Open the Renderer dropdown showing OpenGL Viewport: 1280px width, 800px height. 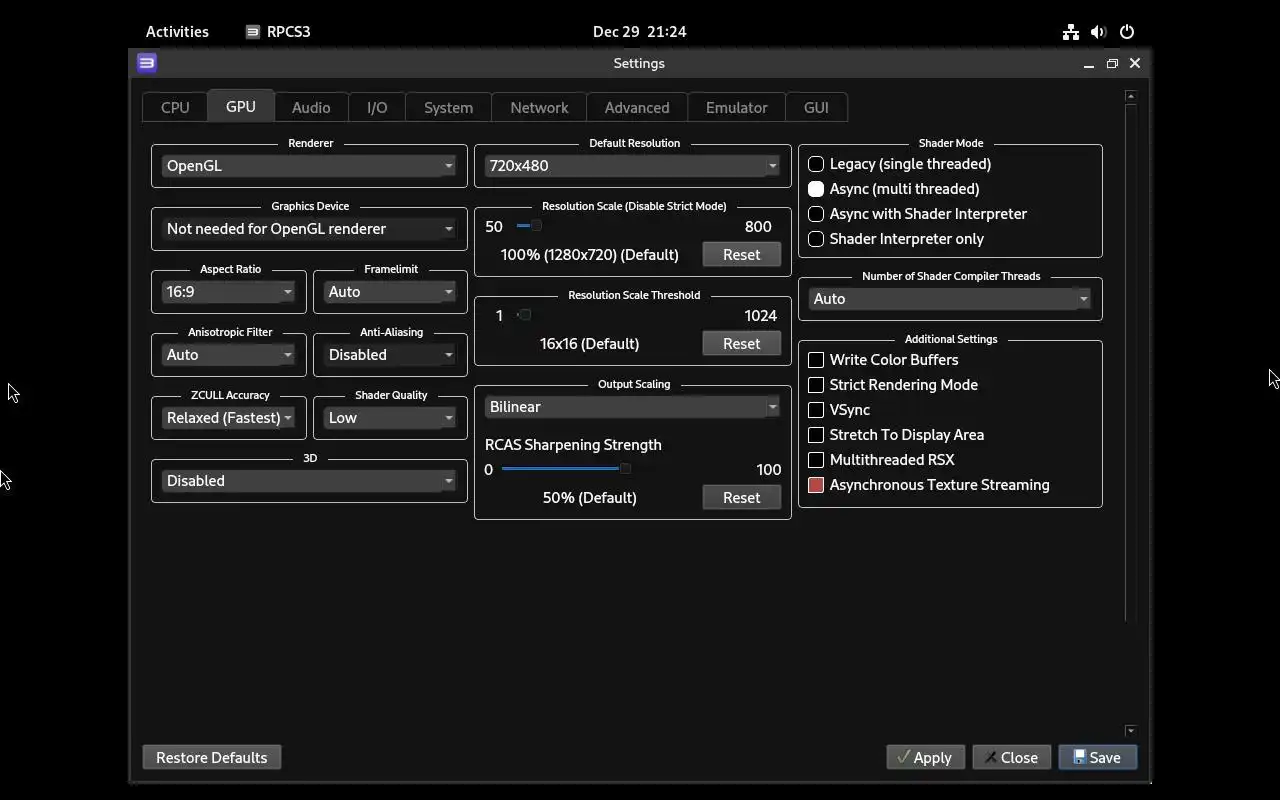pyautogui.click(x=309, y=166)
